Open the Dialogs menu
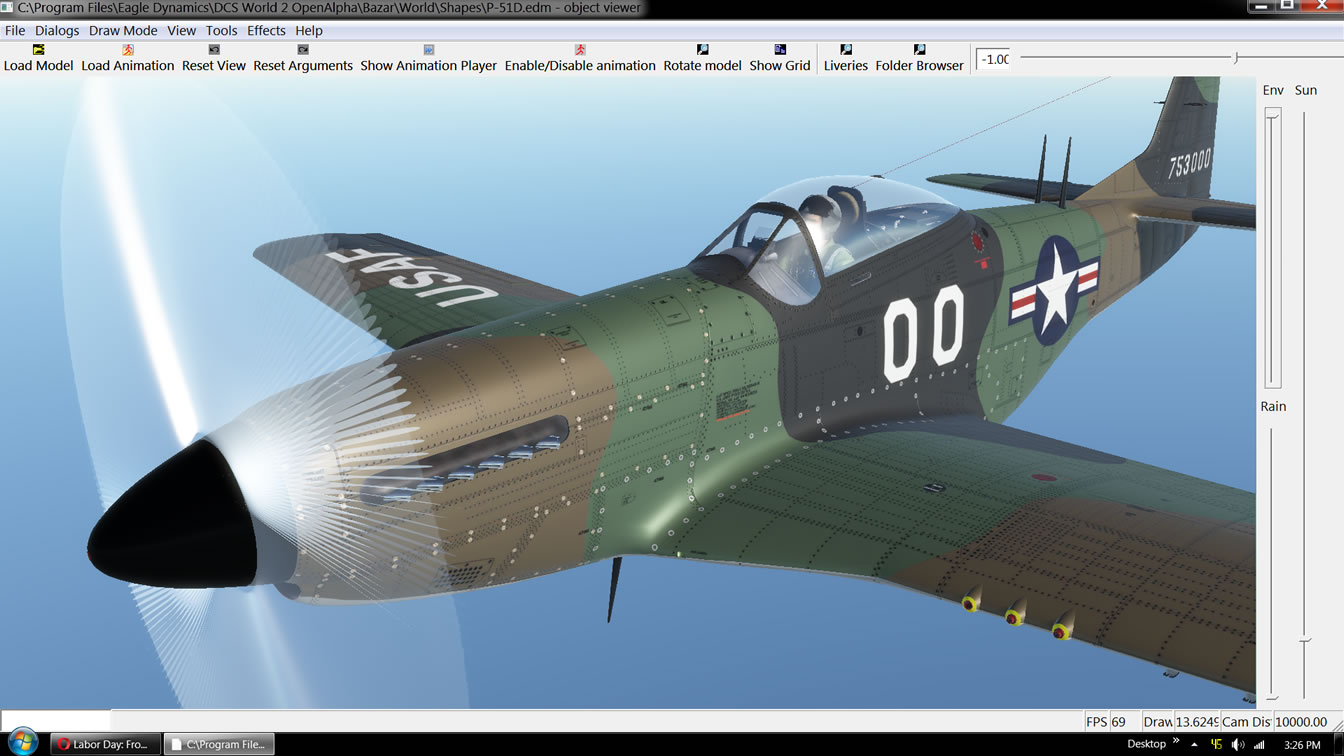 [57, 30]
